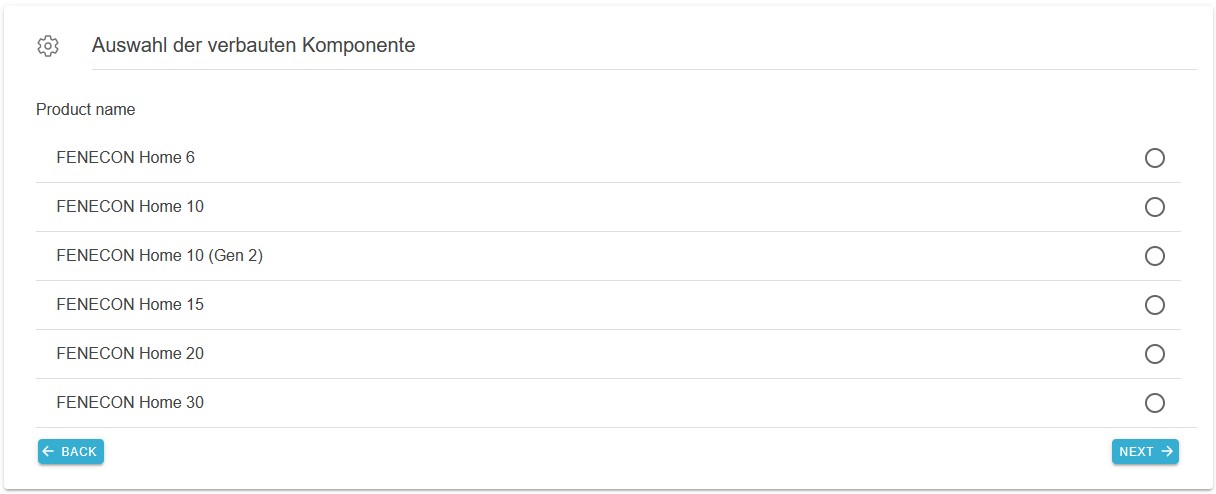Click the settings gear icon beside the heading
The image size is (1216, 494).
[48, 46]
